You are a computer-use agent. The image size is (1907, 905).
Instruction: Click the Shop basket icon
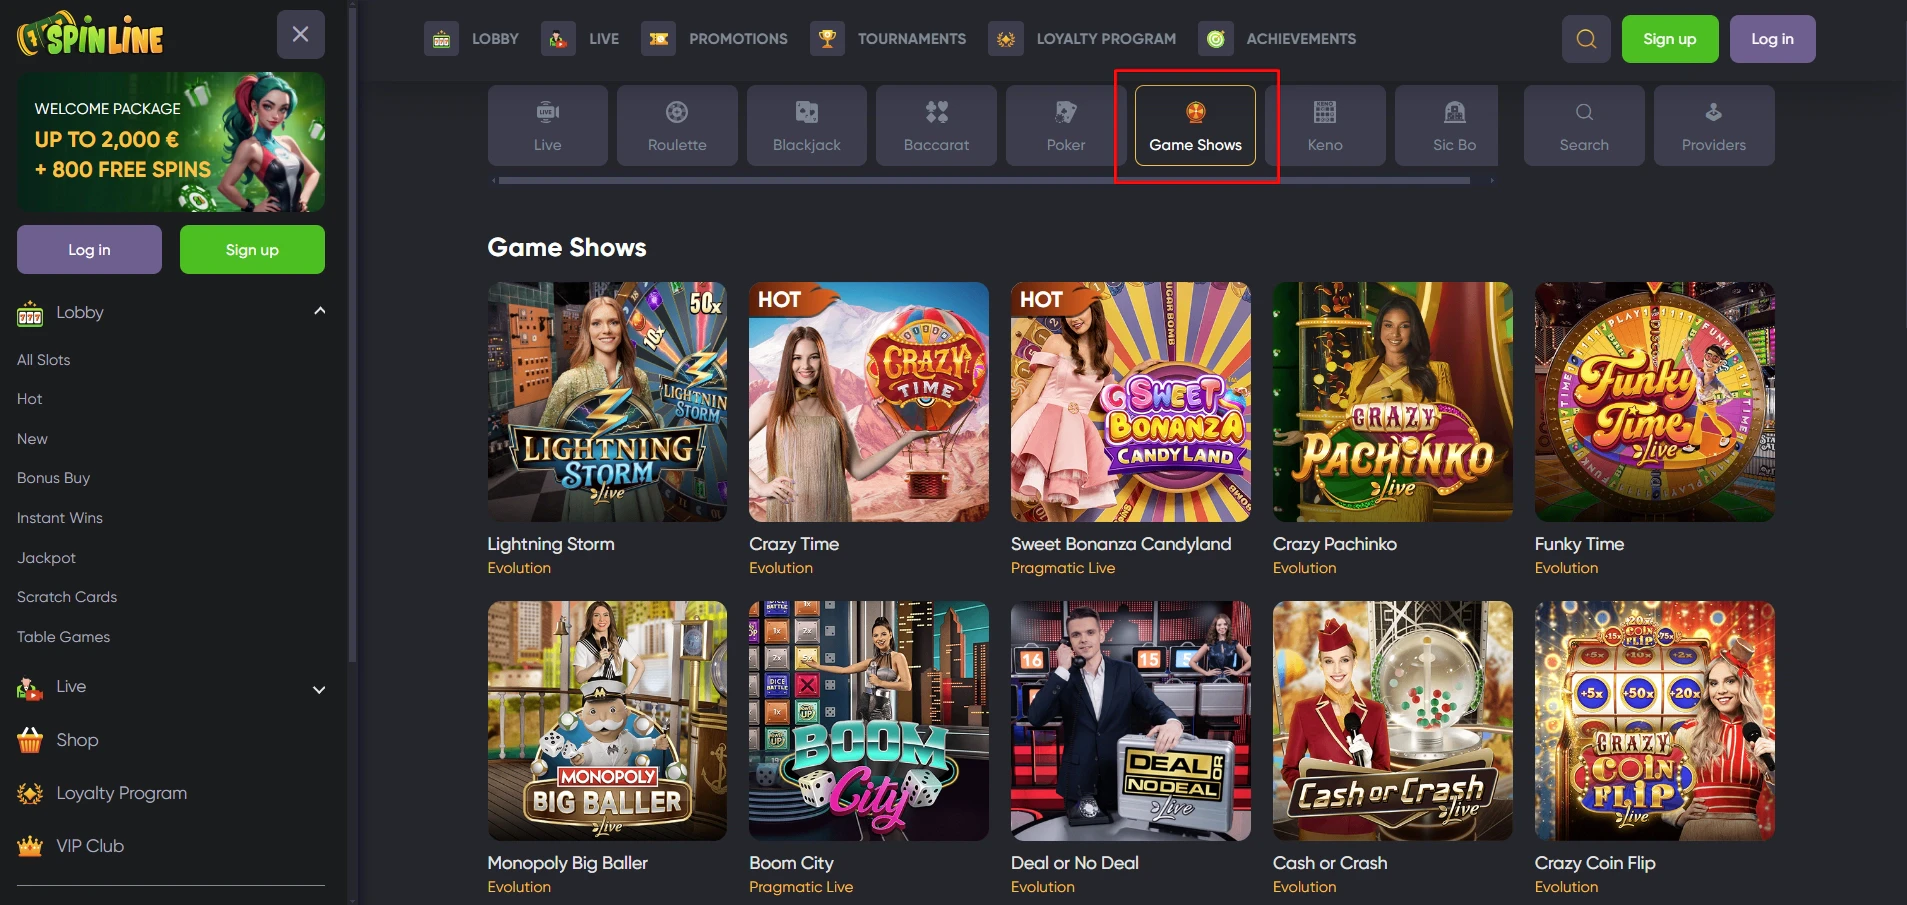click(30, 740)
